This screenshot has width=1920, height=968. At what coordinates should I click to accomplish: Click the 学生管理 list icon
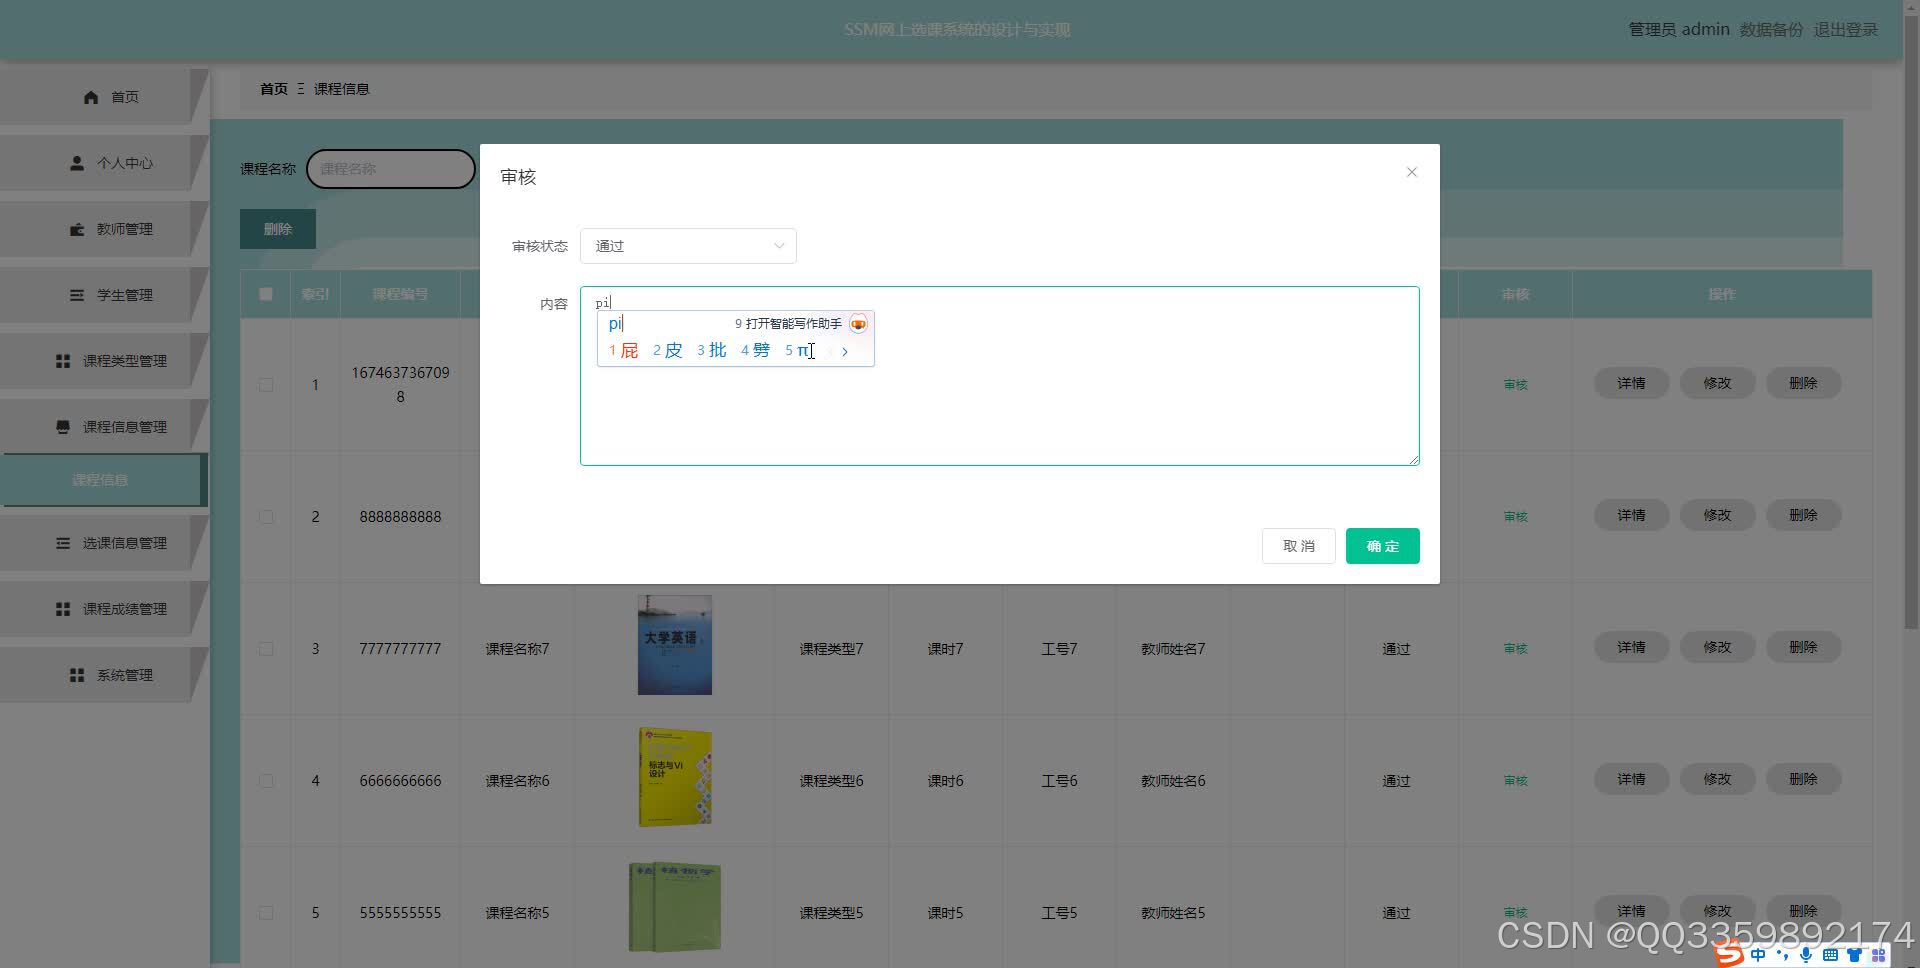pos(77,295)
